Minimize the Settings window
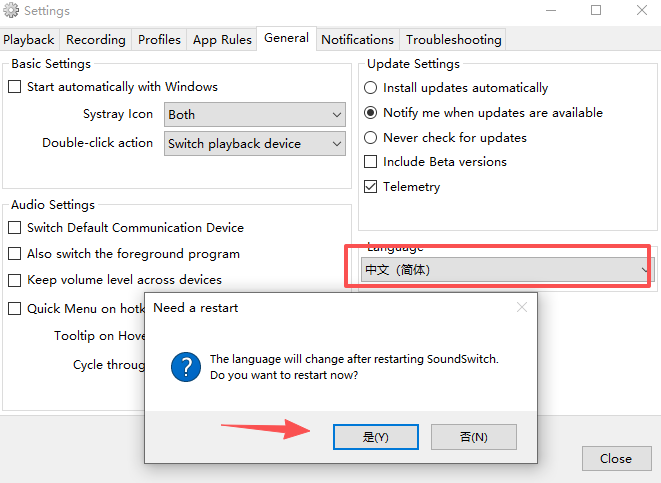Viewport: 661px width, 483px height. tap(551, 10)
